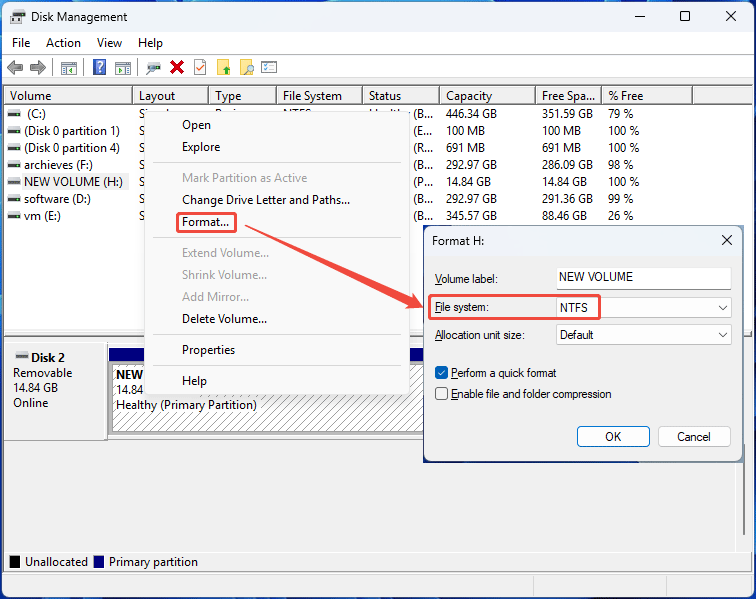Select the (Disk 0 partition 4) row
Image resolution: width=756 pixels, height=599 pixels.
tap(72, 148)
